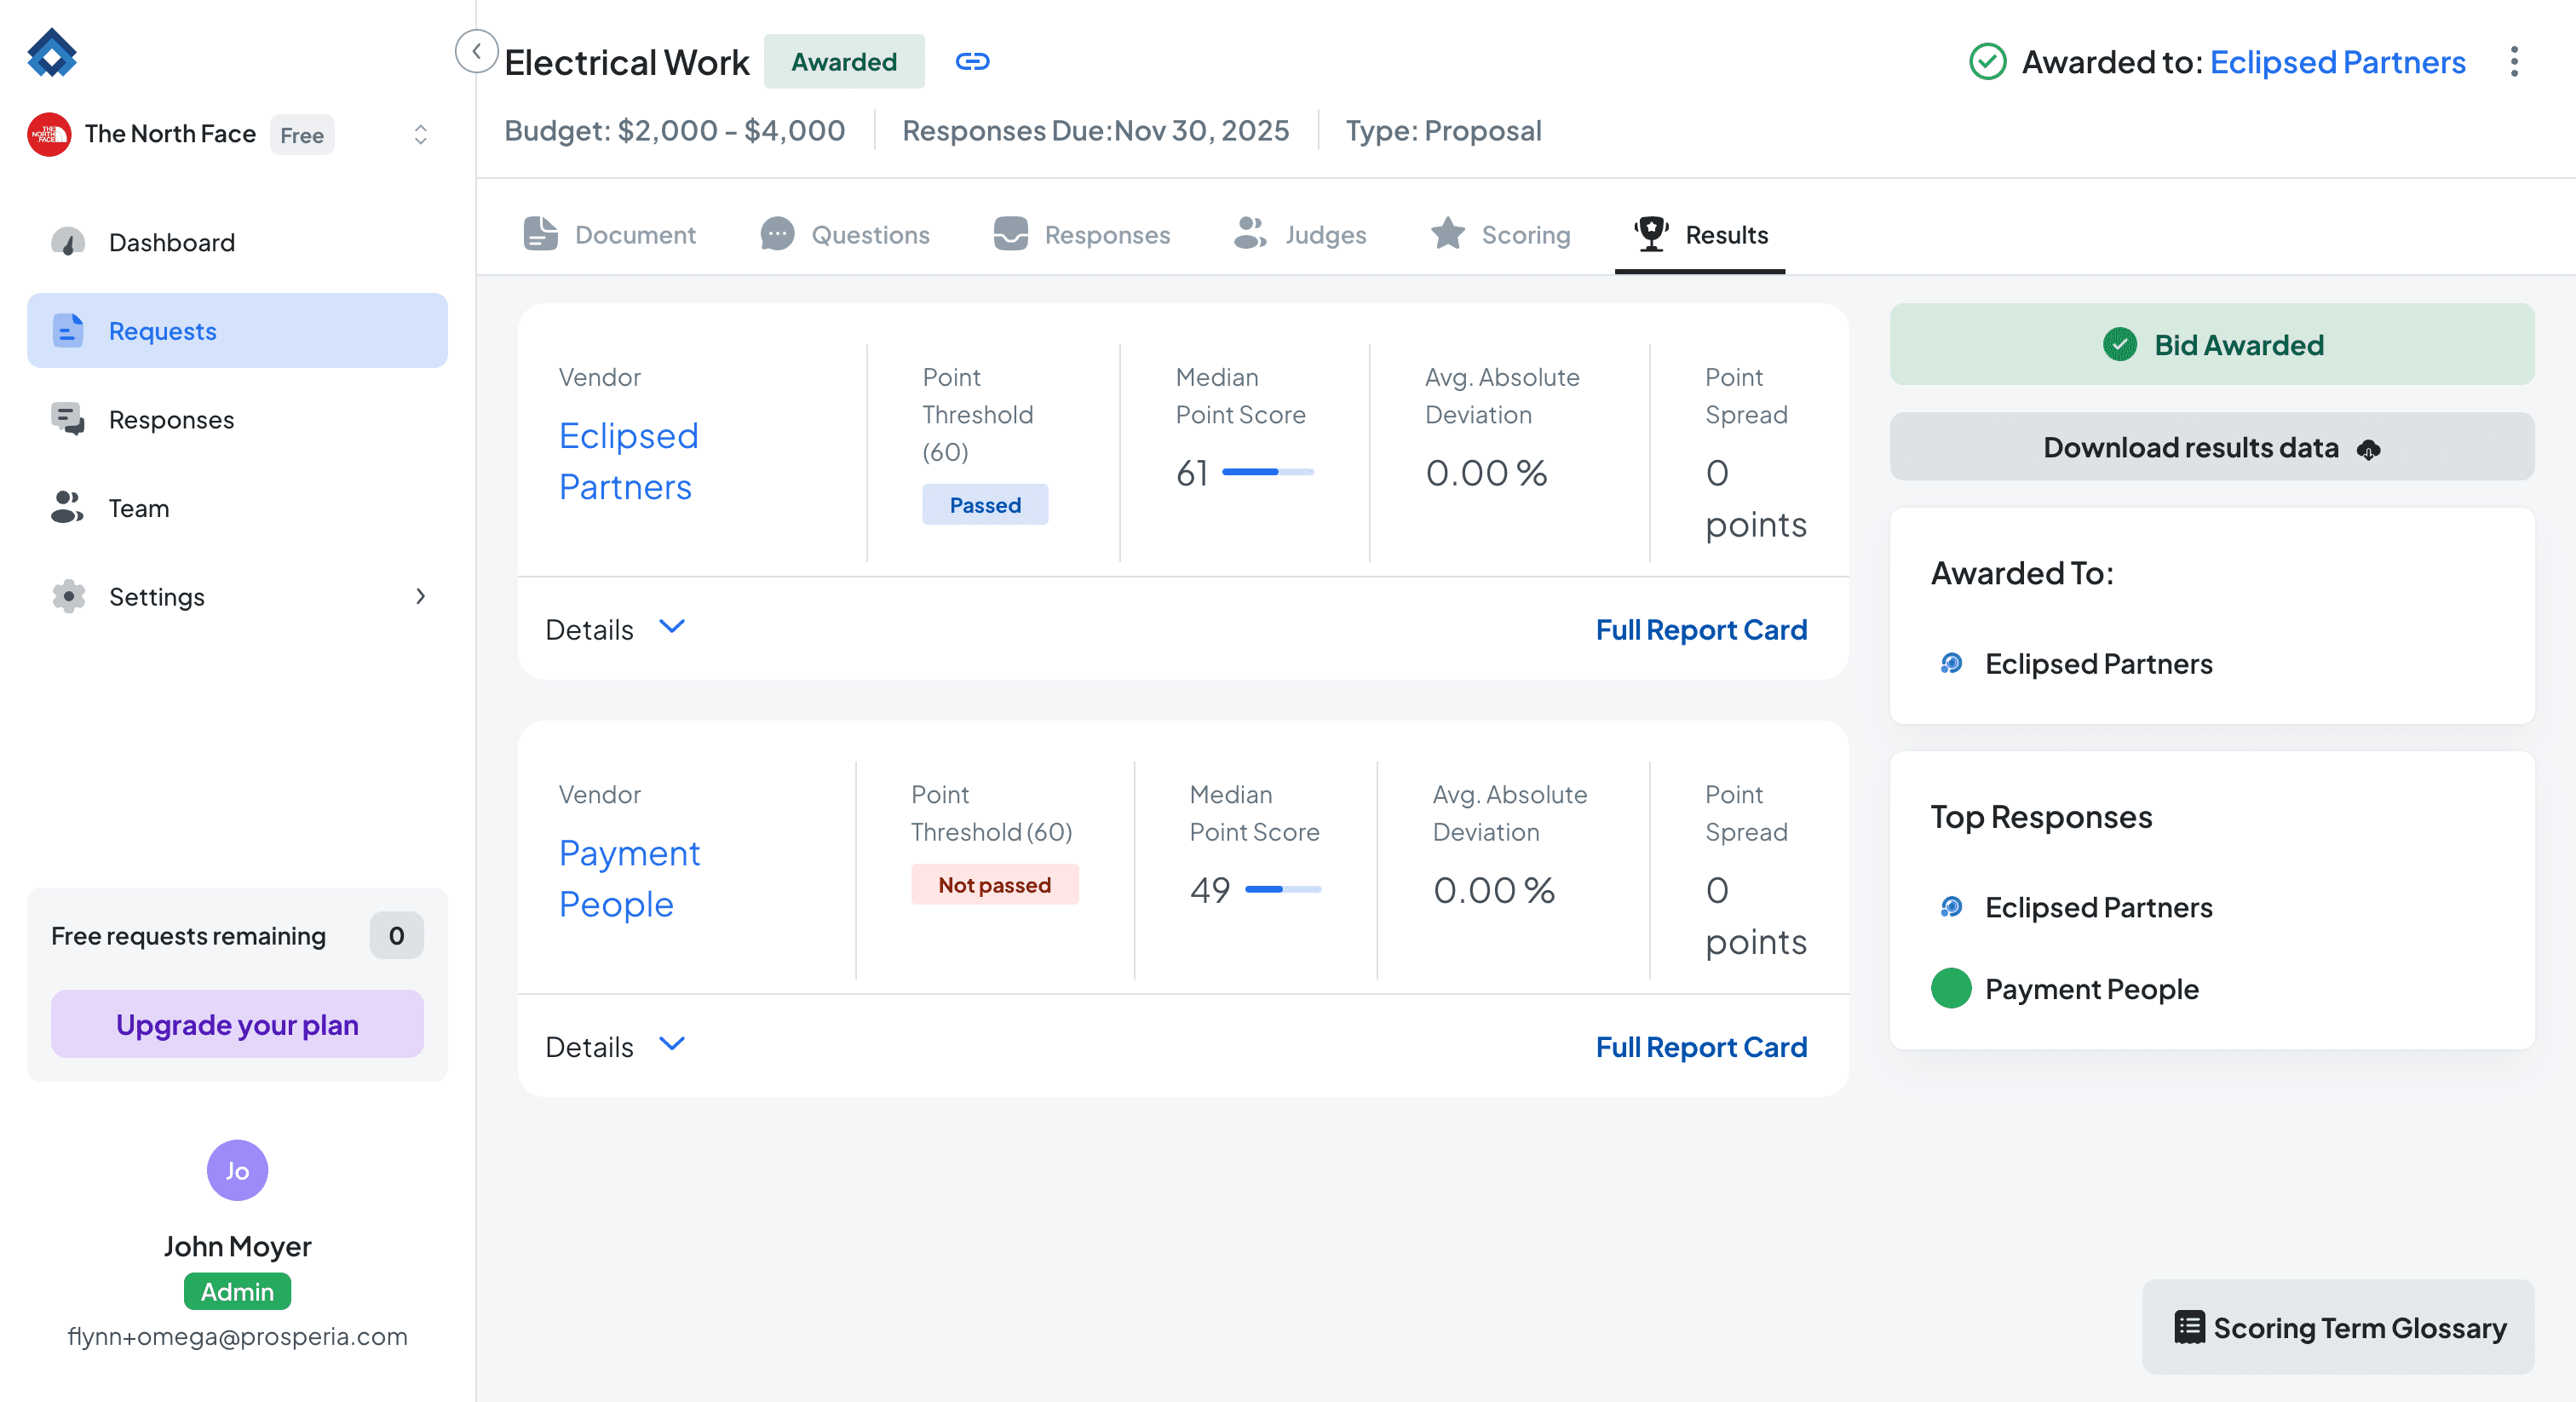Click the North Face organization logo
2576x1402 pixels.
point(49,134)
